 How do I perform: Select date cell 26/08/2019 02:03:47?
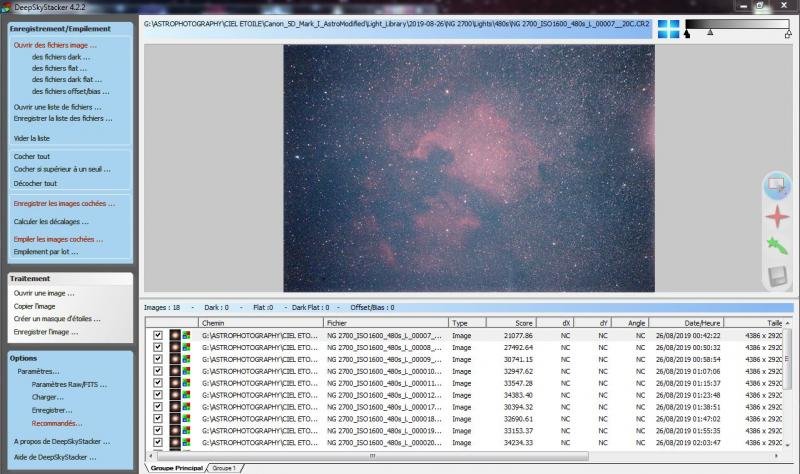[688, 442]
